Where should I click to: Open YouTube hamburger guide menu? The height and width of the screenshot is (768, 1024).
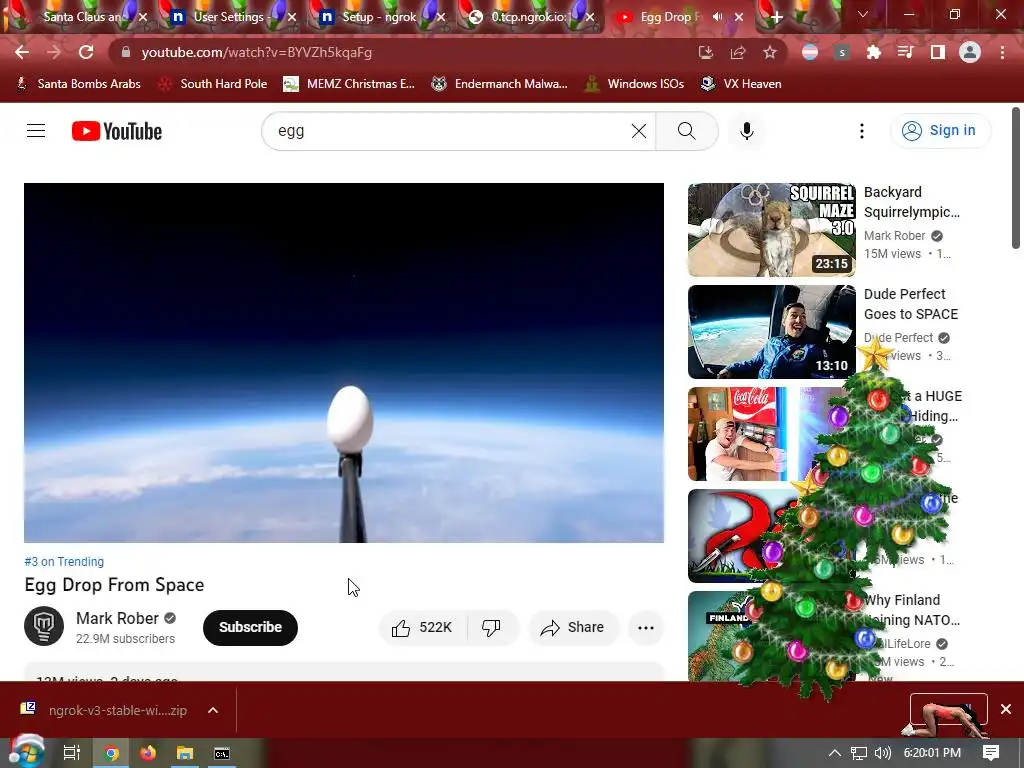click(x=36, y=131)
